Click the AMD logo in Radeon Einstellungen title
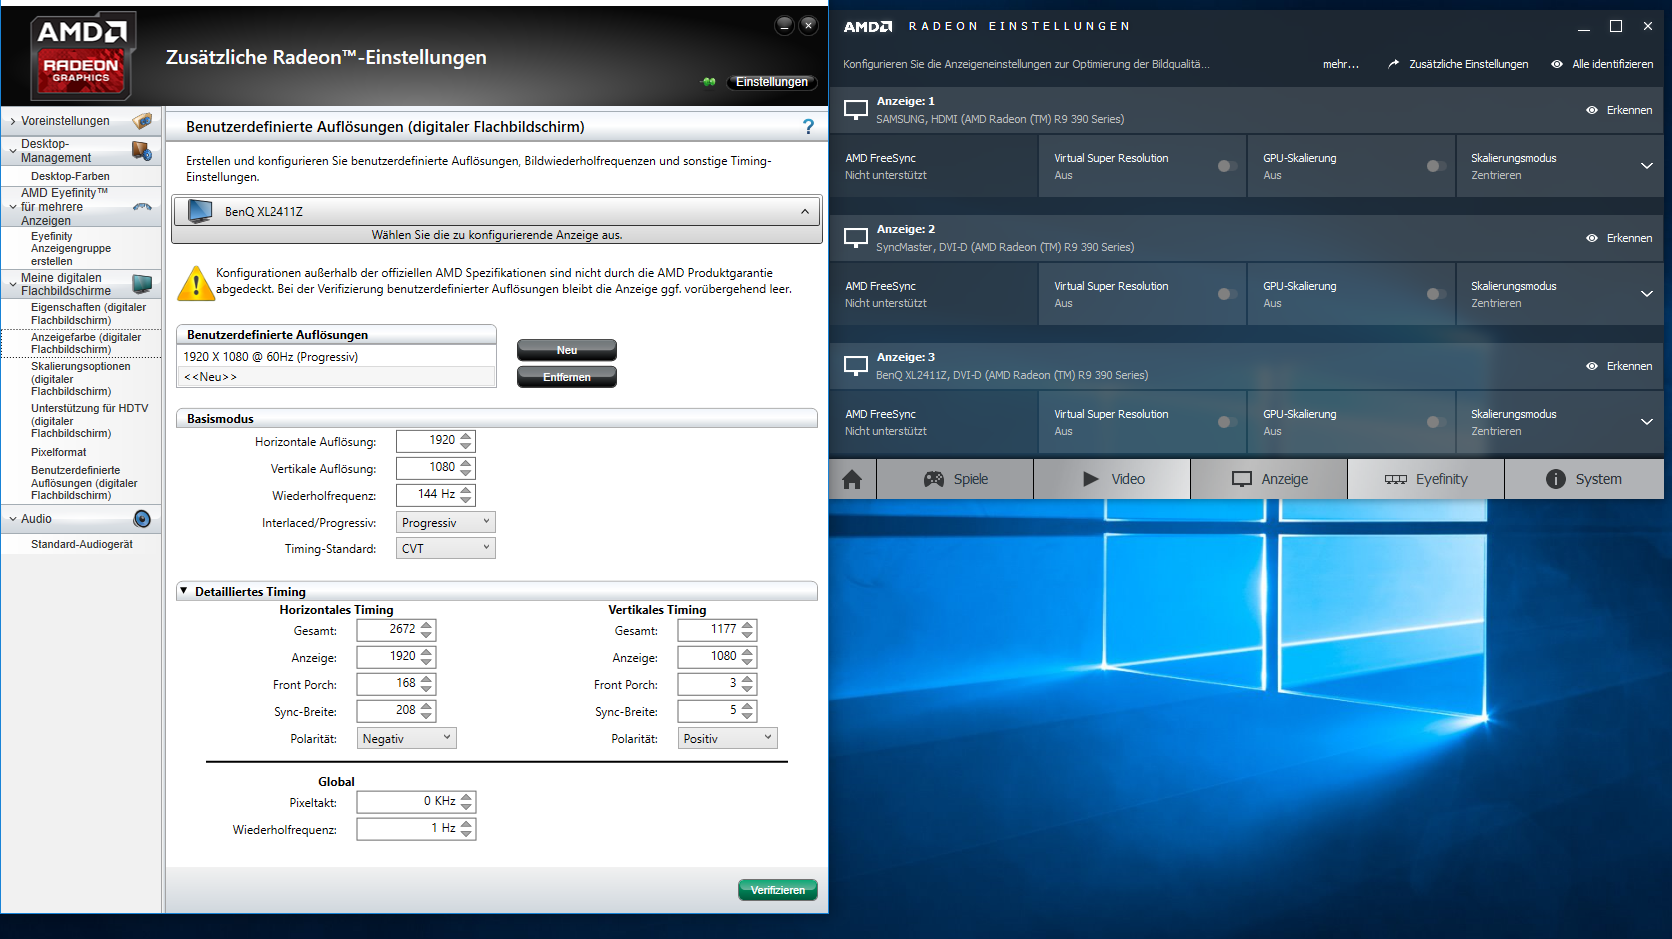1672x939 pixels. point(868,27)
